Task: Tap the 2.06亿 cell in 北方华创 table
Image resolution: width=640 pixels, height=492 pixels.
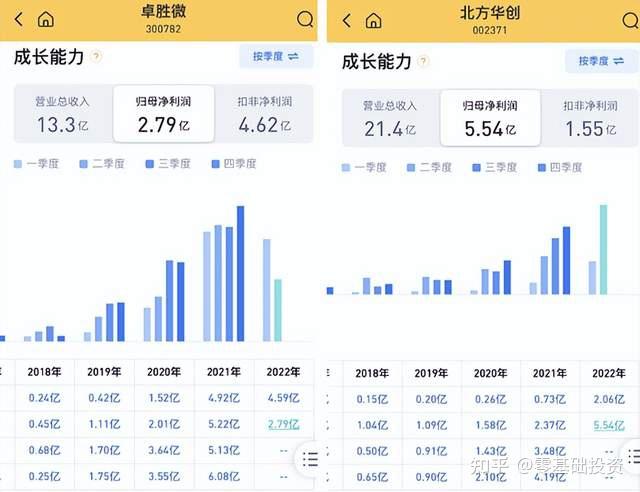Action: 609,399
